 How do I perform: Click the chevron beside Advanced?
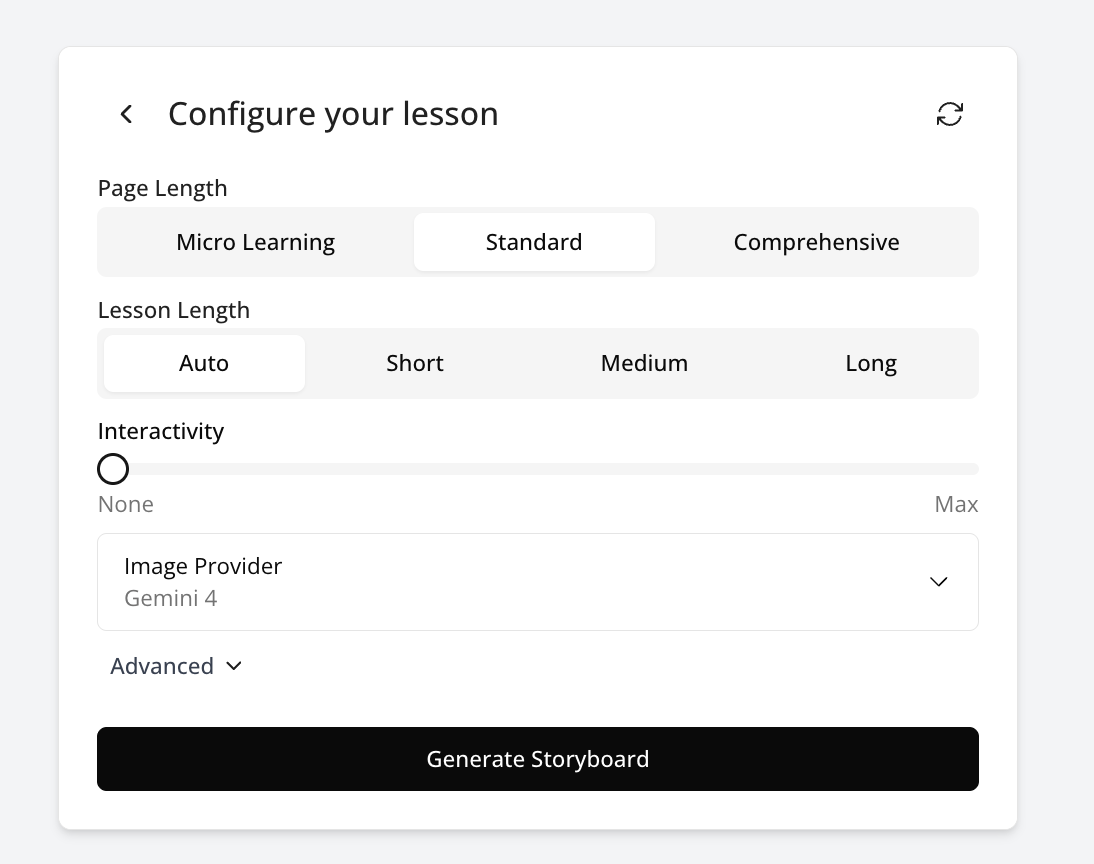tap(234, 666)
